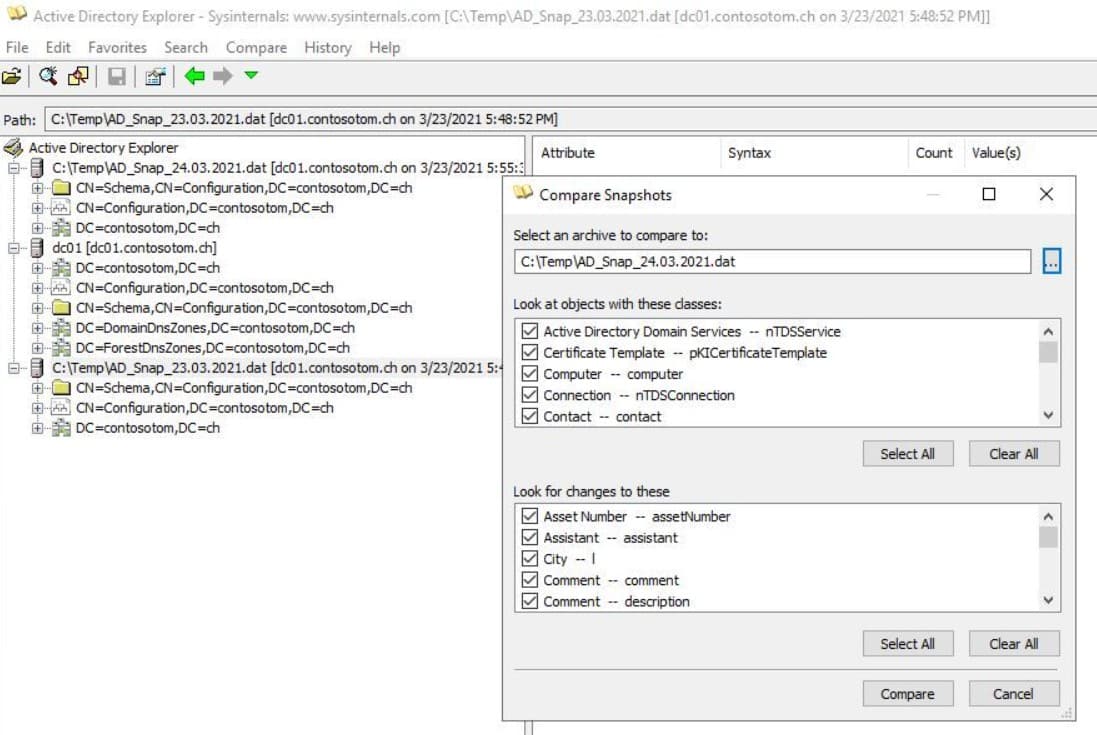Click server icon of AD_Snap_23.03.2021.dat tree node
Screen dimensions: 1097x735
(37, 368)
